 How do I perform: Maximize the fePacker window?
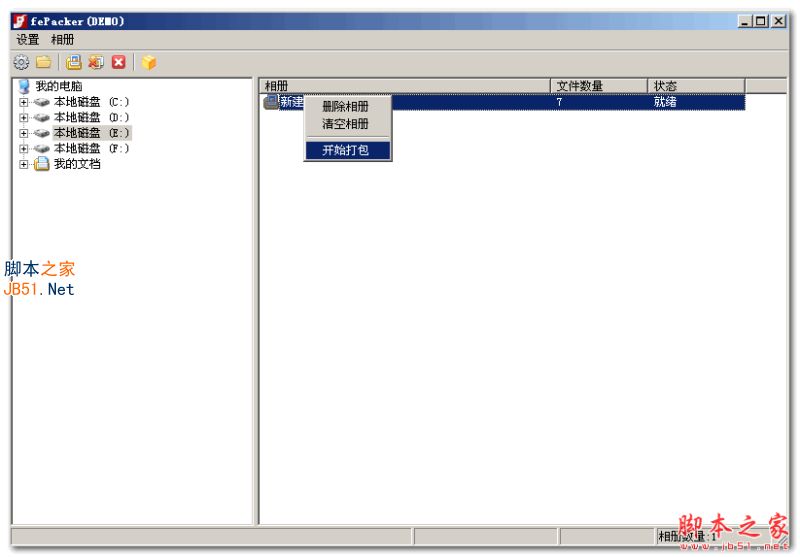tap(761, 21)
